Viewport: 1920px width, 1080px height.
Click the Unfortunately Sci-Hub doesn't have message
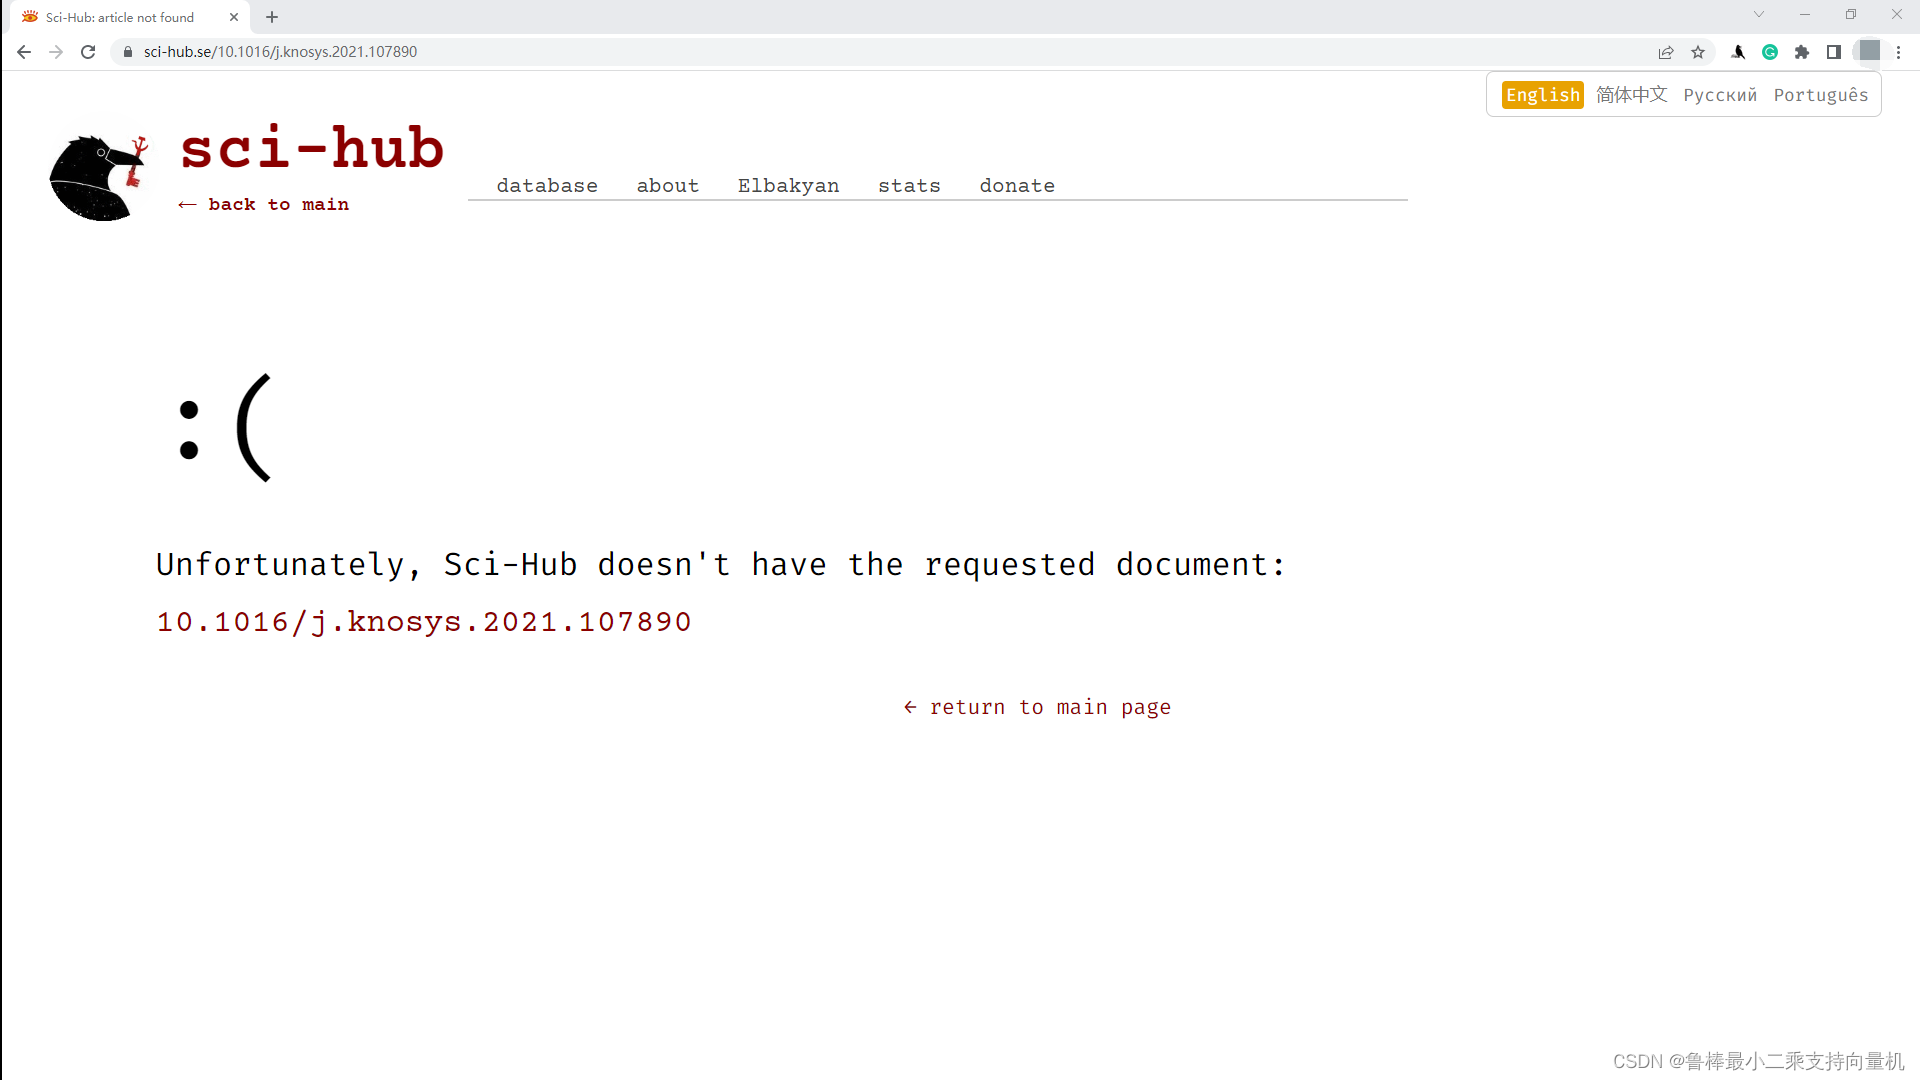pyautogui.click(x=720, y=565)
